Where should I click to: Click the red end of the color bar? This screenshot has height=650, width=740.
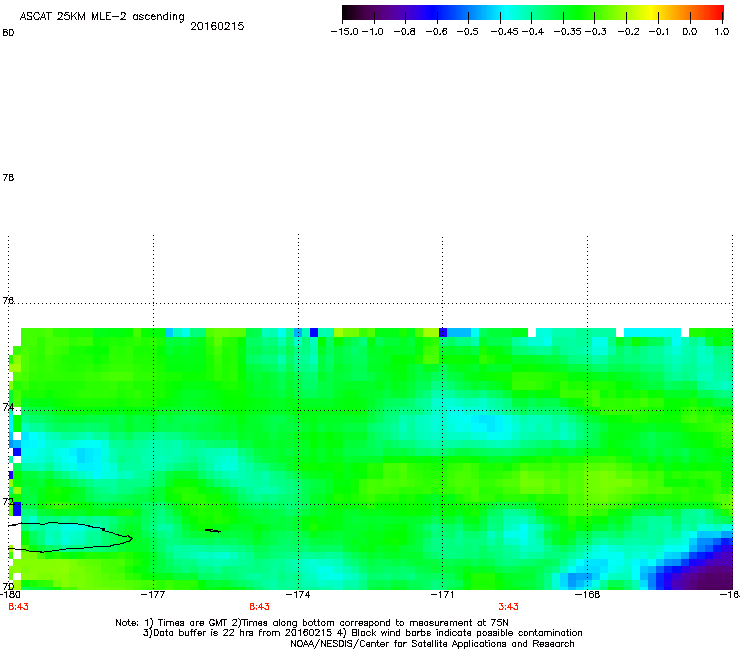click(x=715, y=12)
